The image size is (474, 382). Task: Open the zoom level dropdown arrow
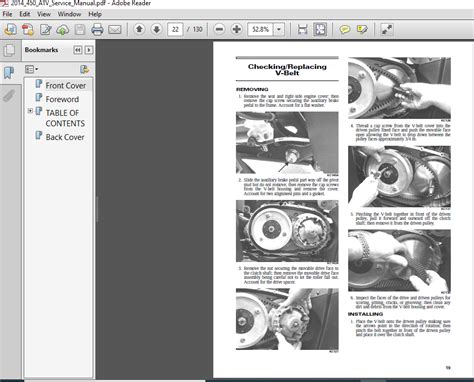point(279,29)
